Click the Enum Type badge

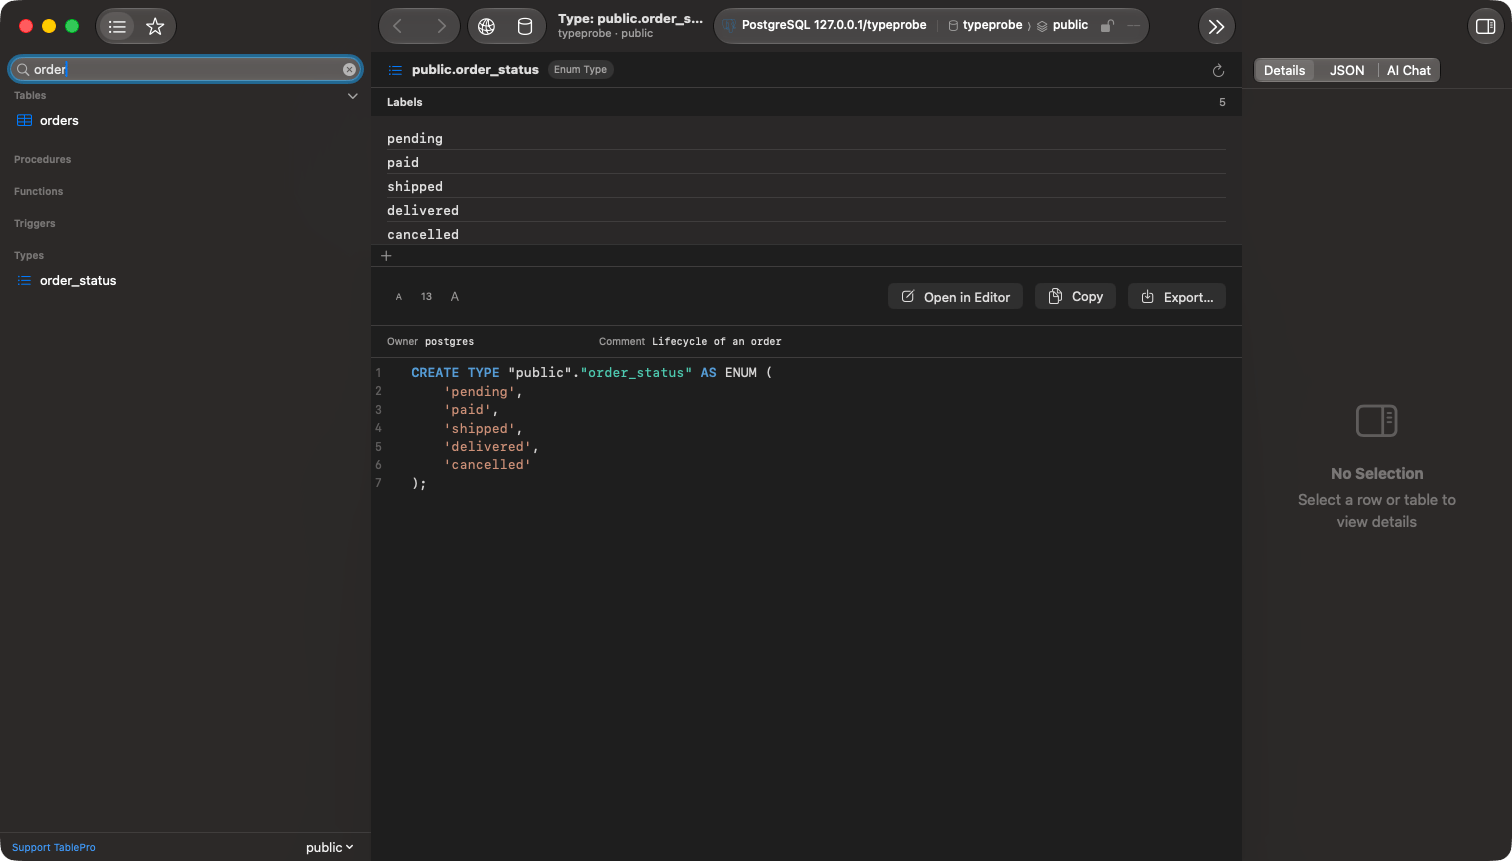click(581, 70)
